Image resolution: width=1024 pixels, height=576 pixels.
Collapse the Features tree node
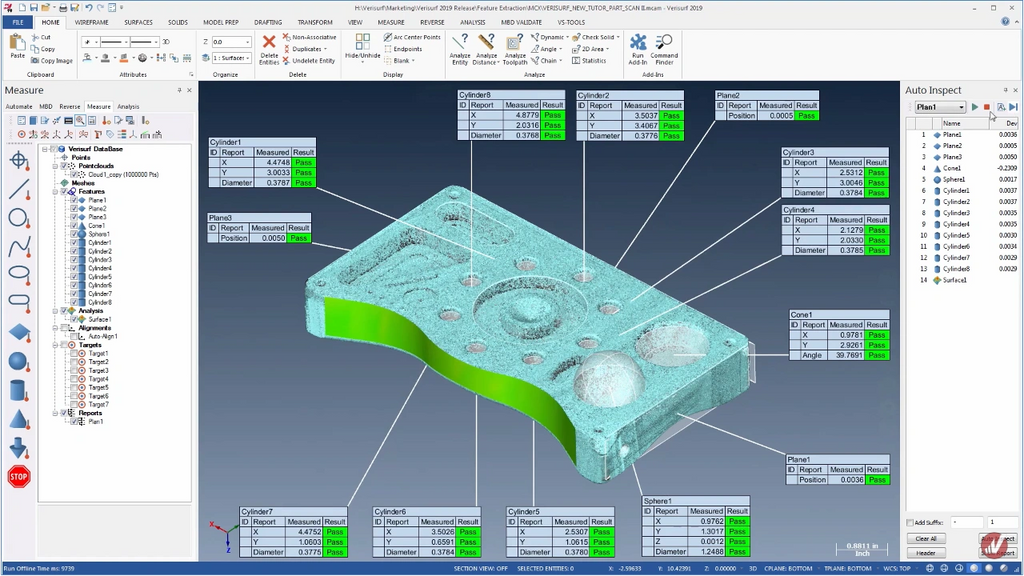coord(56,192)
